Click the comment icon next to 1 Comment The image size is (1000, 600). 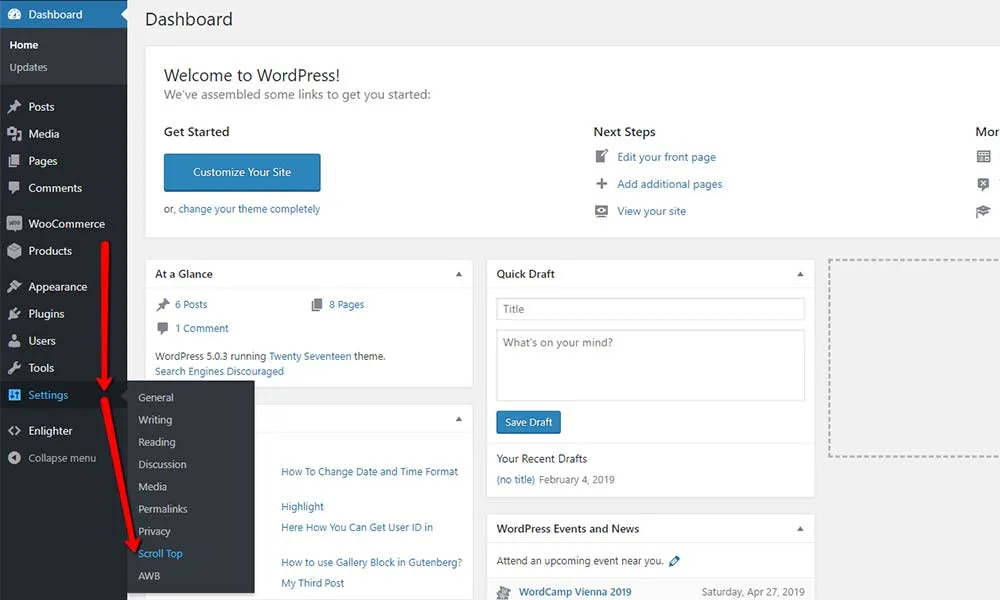pyautogui.click(x=163, y=328)
